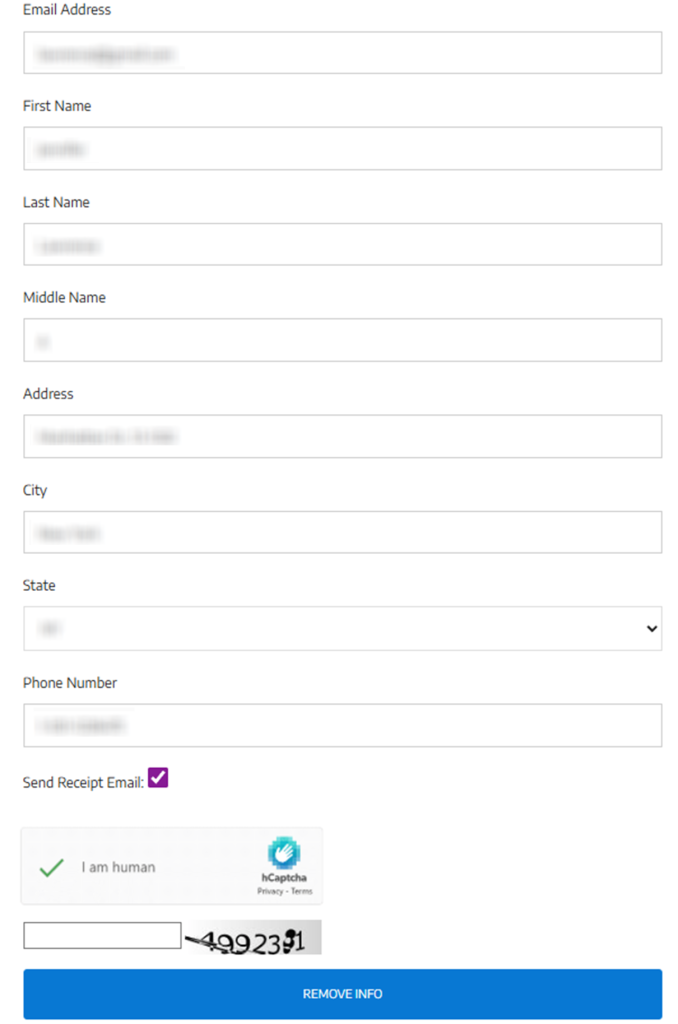
Task: Click the Phone Number input box
Action: click(x=342, y=725)
